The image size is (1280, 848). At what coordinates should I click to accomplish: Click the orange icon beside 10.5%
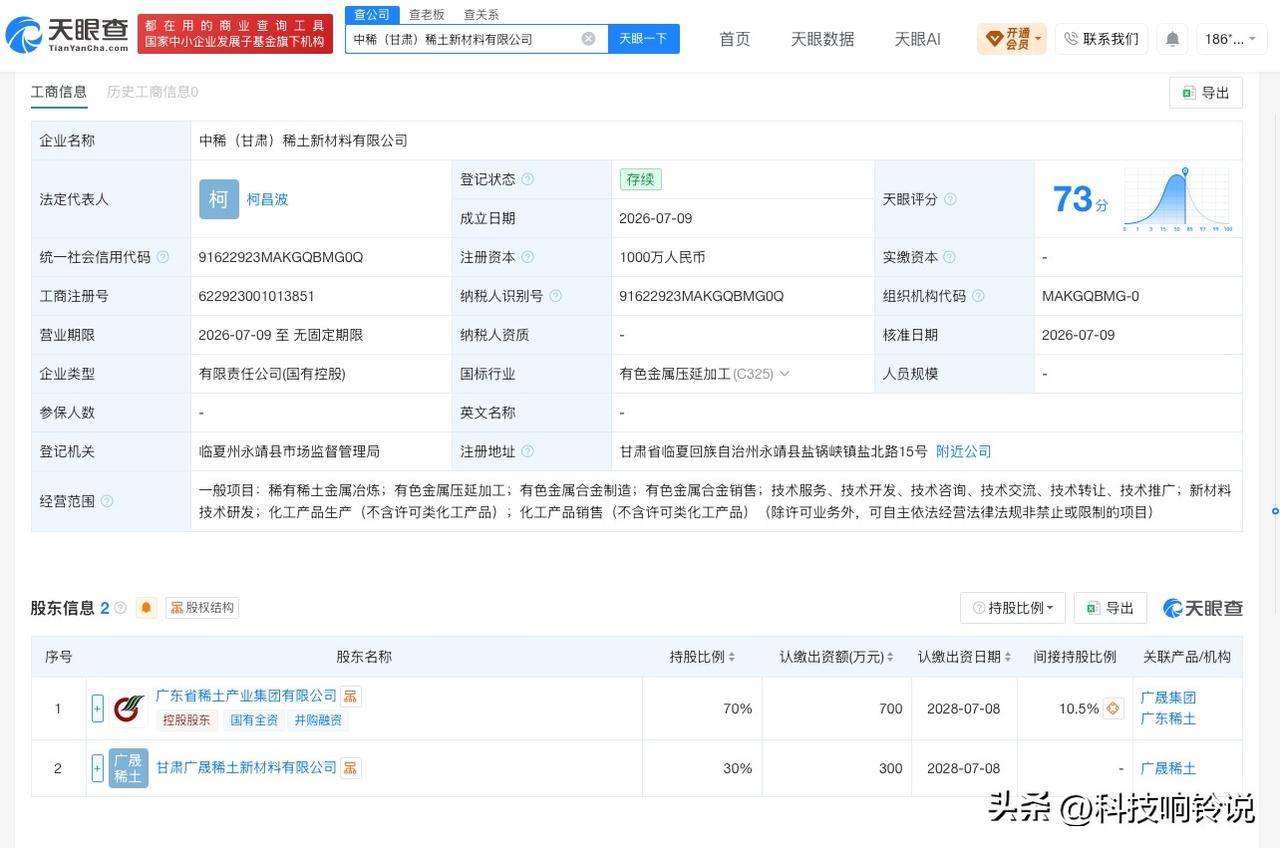(x=1114, y=709)
